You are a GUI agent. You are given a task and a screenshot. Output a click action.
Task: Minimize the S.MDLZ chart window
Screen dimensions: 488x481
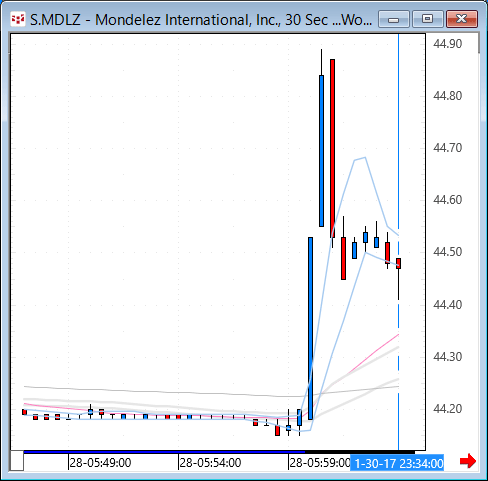click(394, 19)
